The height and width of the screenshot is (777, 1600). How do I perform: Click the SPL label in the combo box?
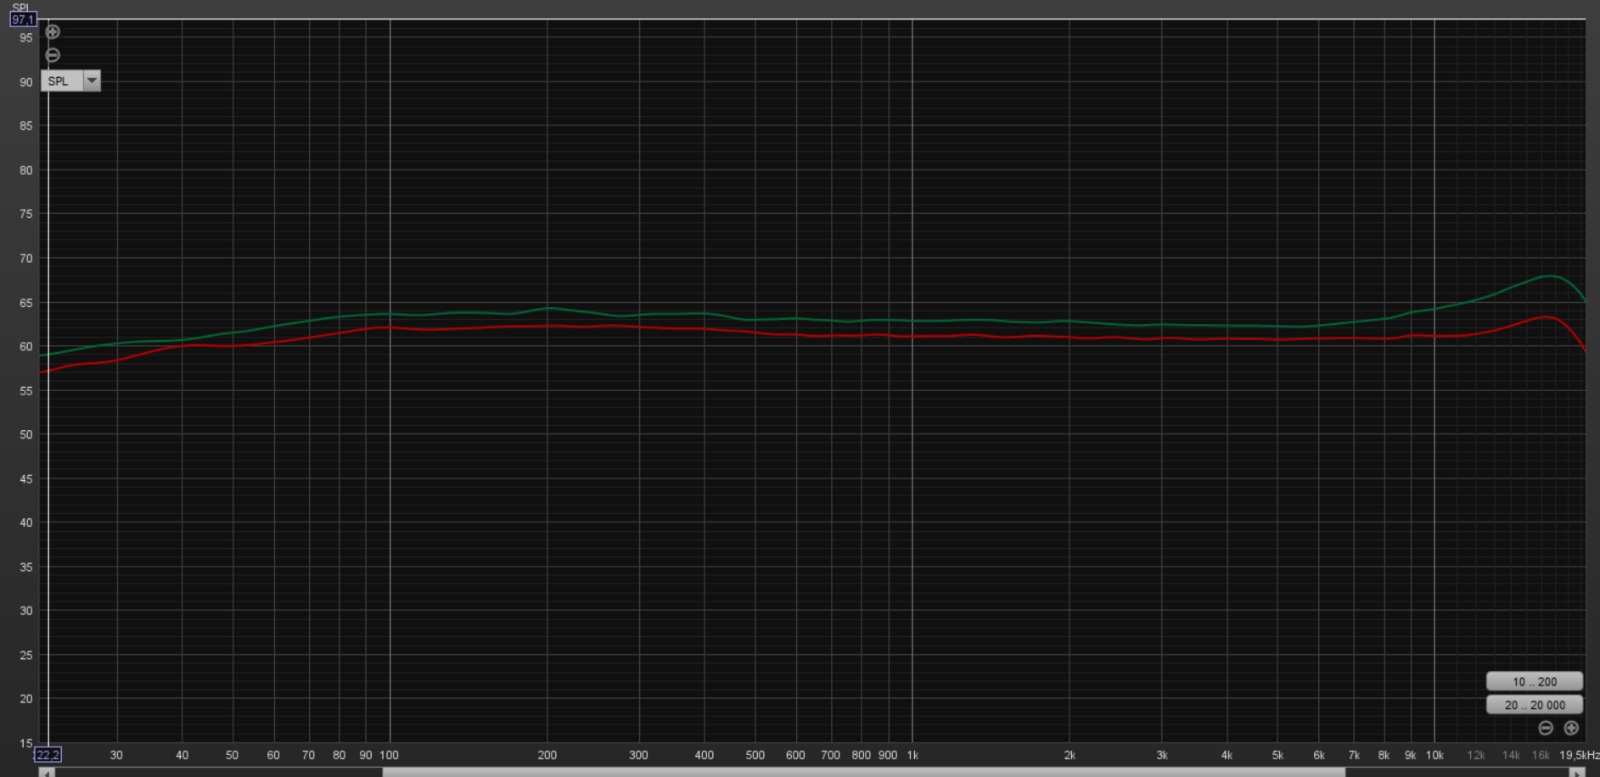[60, 81]
